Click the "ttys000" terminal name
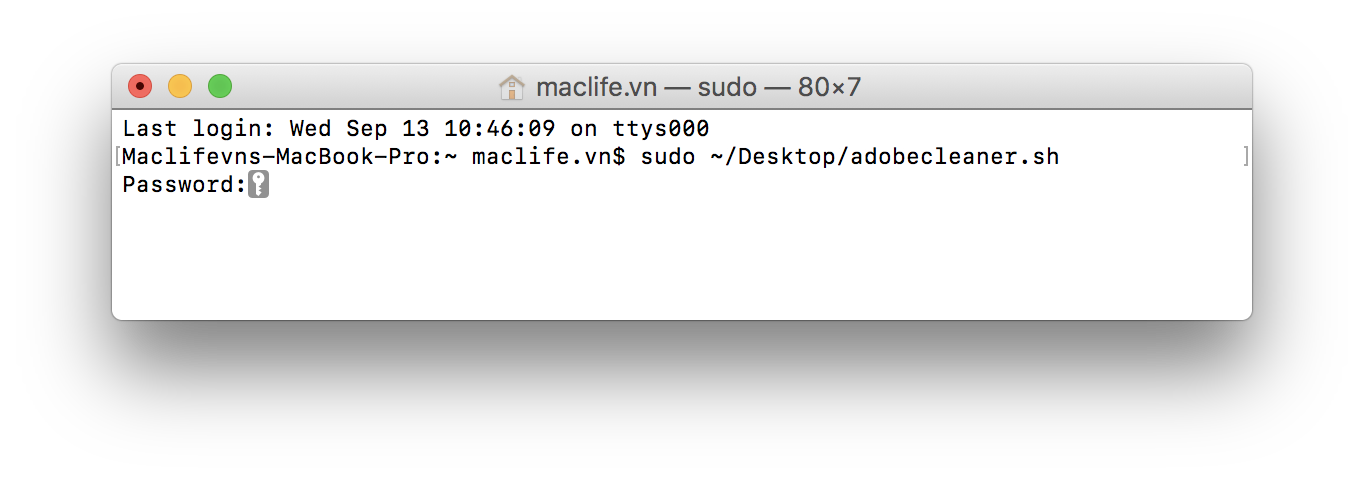1364x480 pixels. coord(661,129)
